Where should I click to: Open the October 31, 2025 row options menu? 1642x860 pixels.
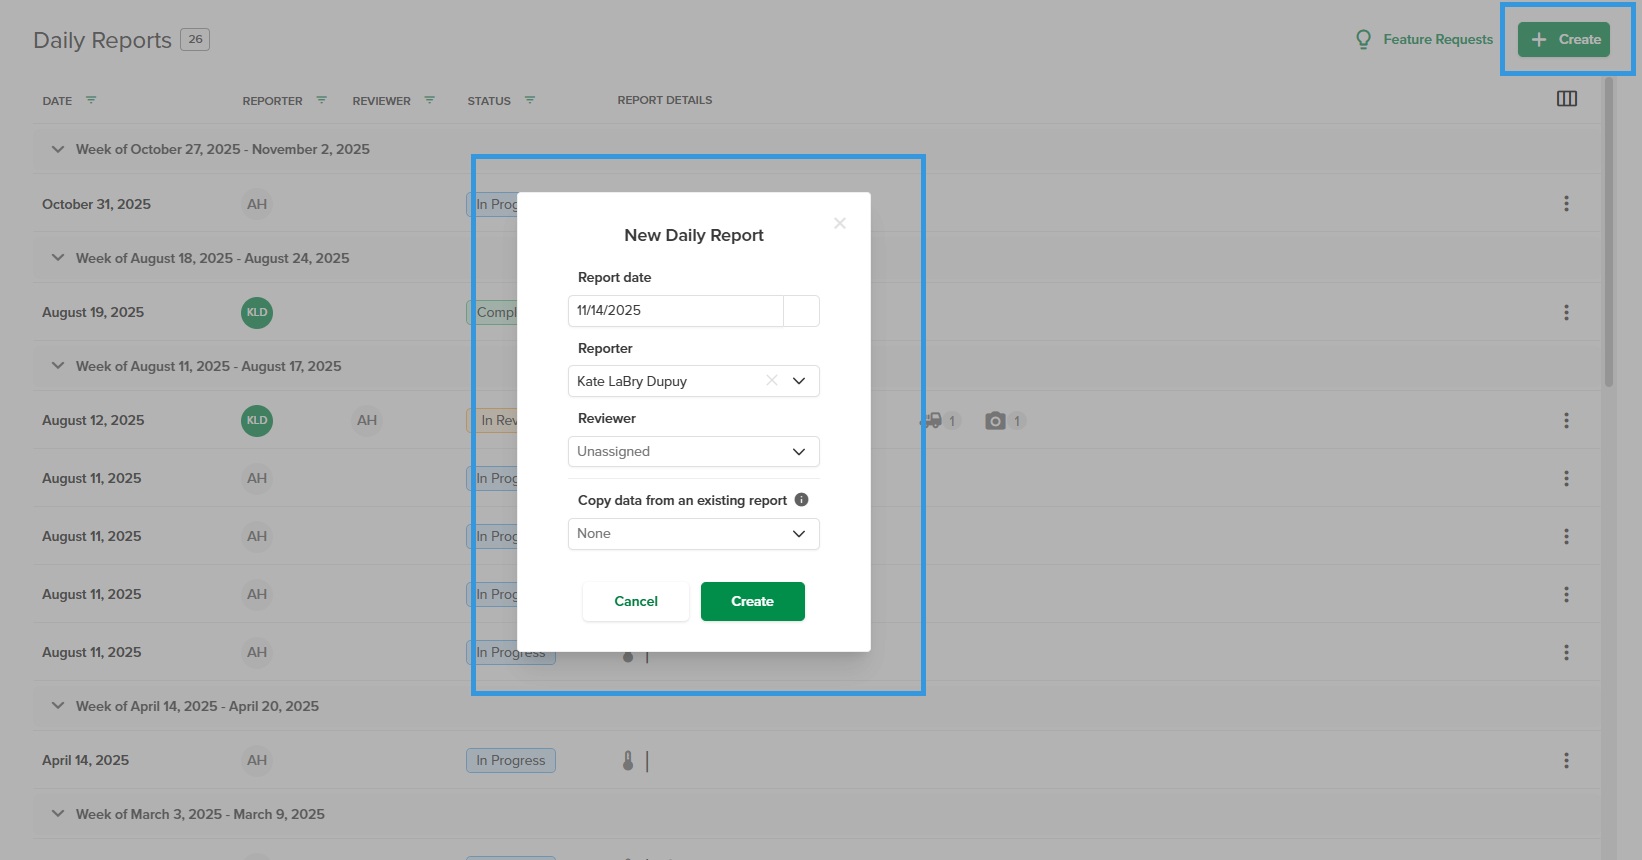1566,204
